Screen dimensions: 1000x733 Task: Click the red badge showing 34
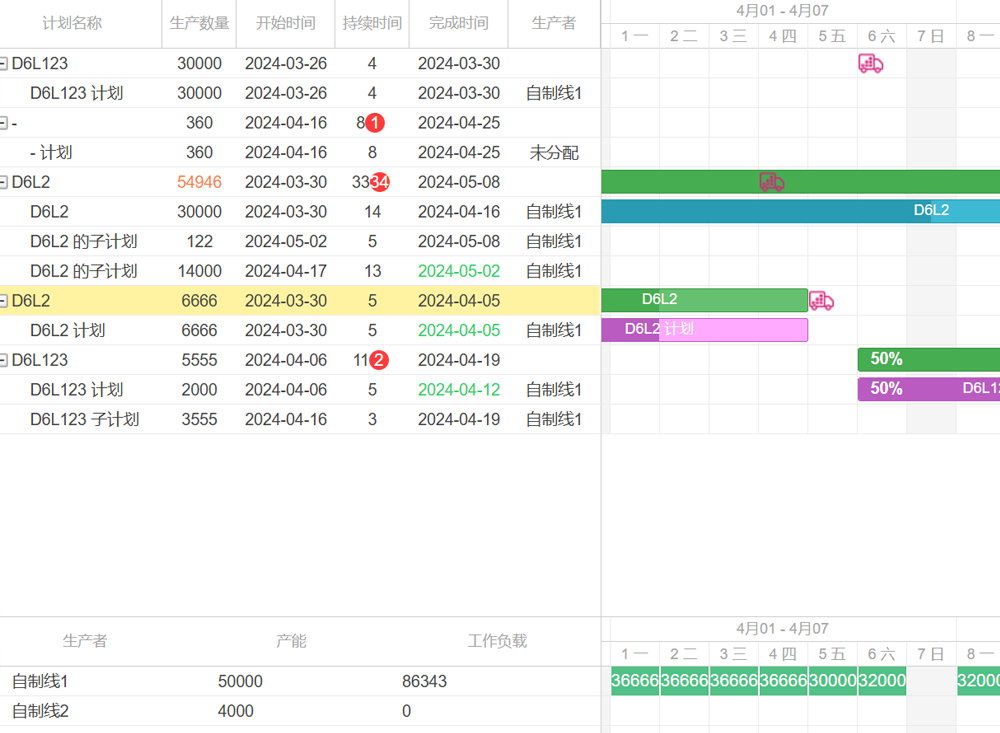click(380, 182)
